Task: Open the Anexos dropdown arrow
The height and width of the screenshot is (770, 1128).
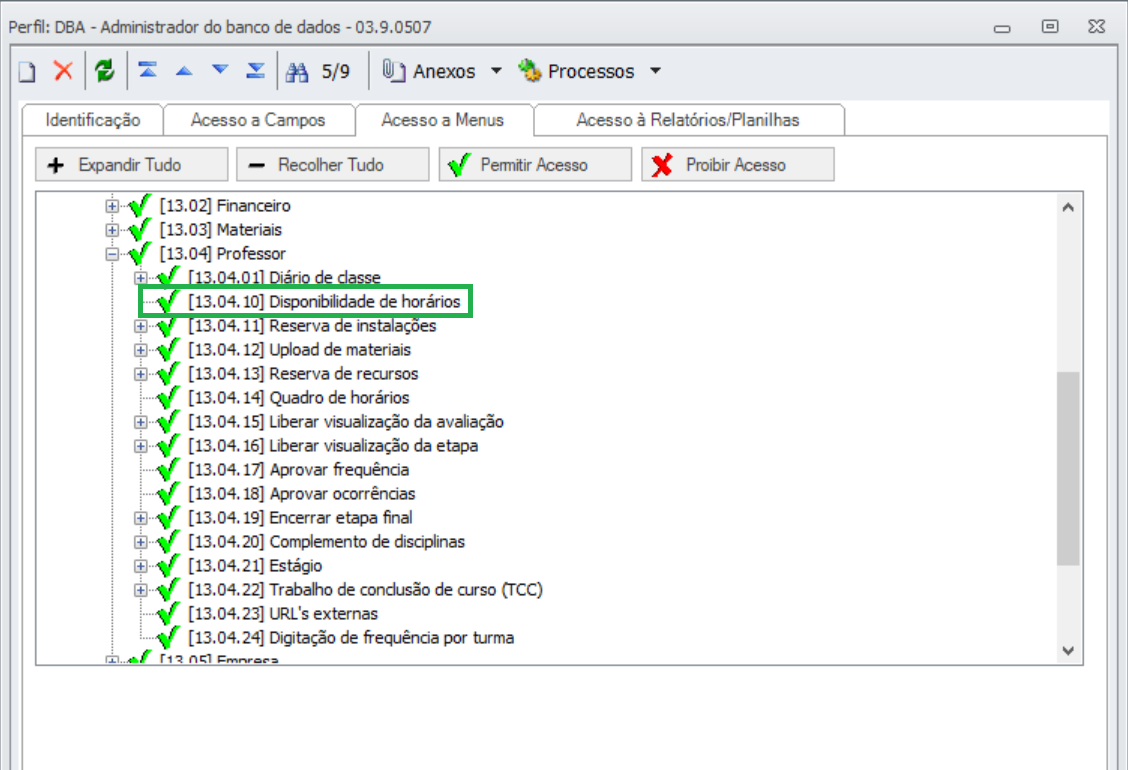Action: (496, 71)
